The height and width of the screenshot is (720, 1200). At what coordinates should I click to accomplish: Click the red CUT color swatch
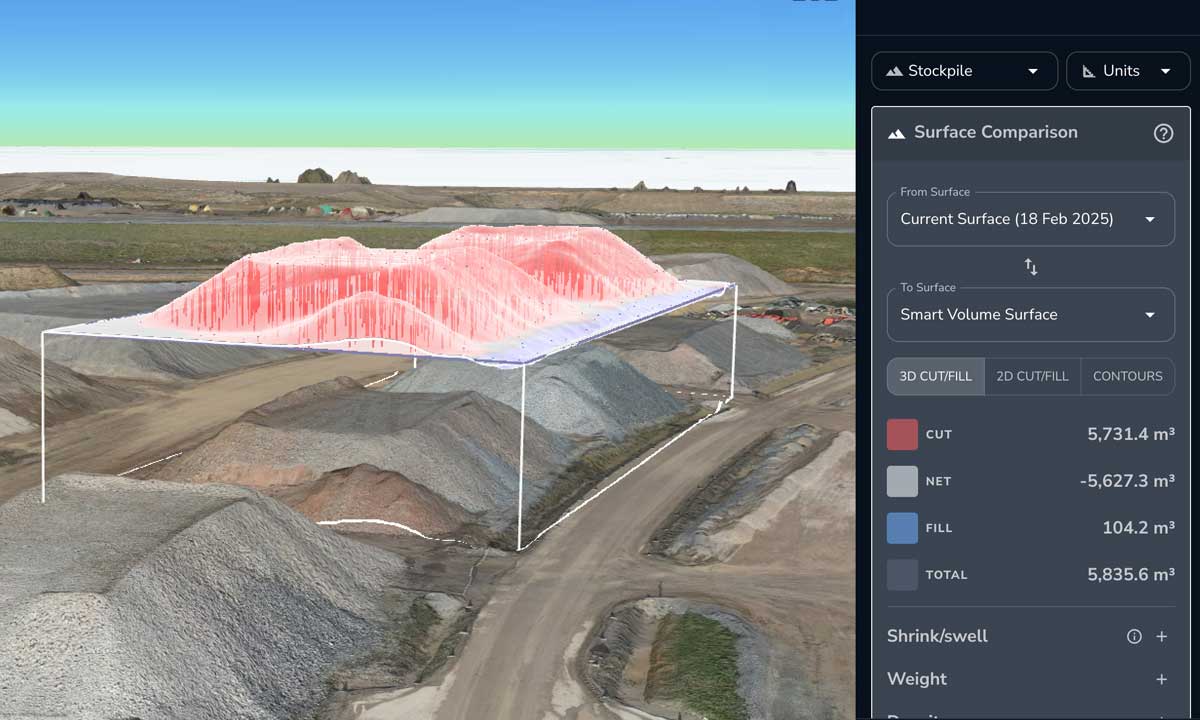pyautogui.click(x=902, y=435)
